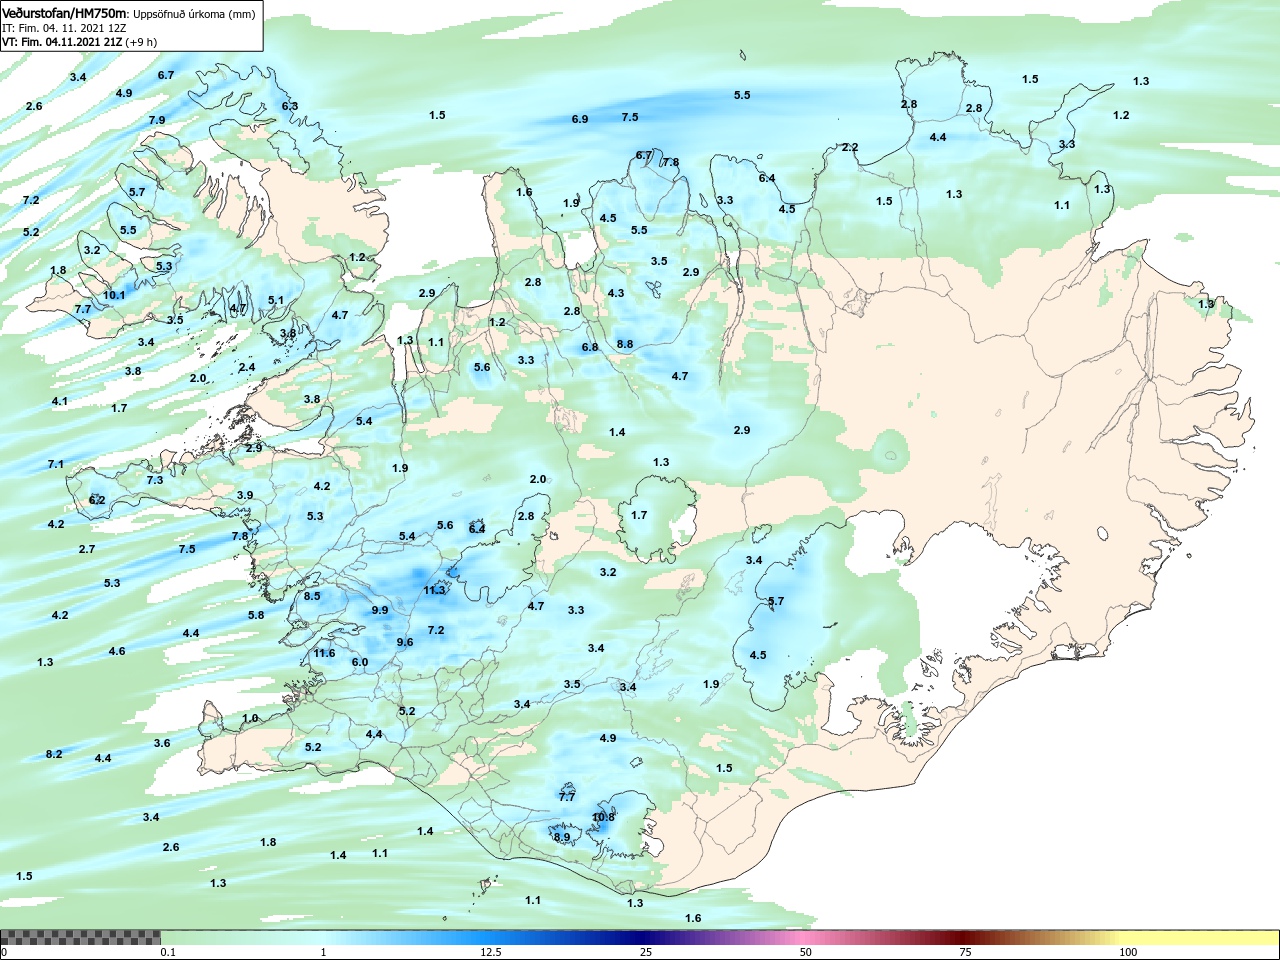Click the 6.3 precipitation value
The image size is (1280, 960).
pyautogui.click(x=290, y=106)
